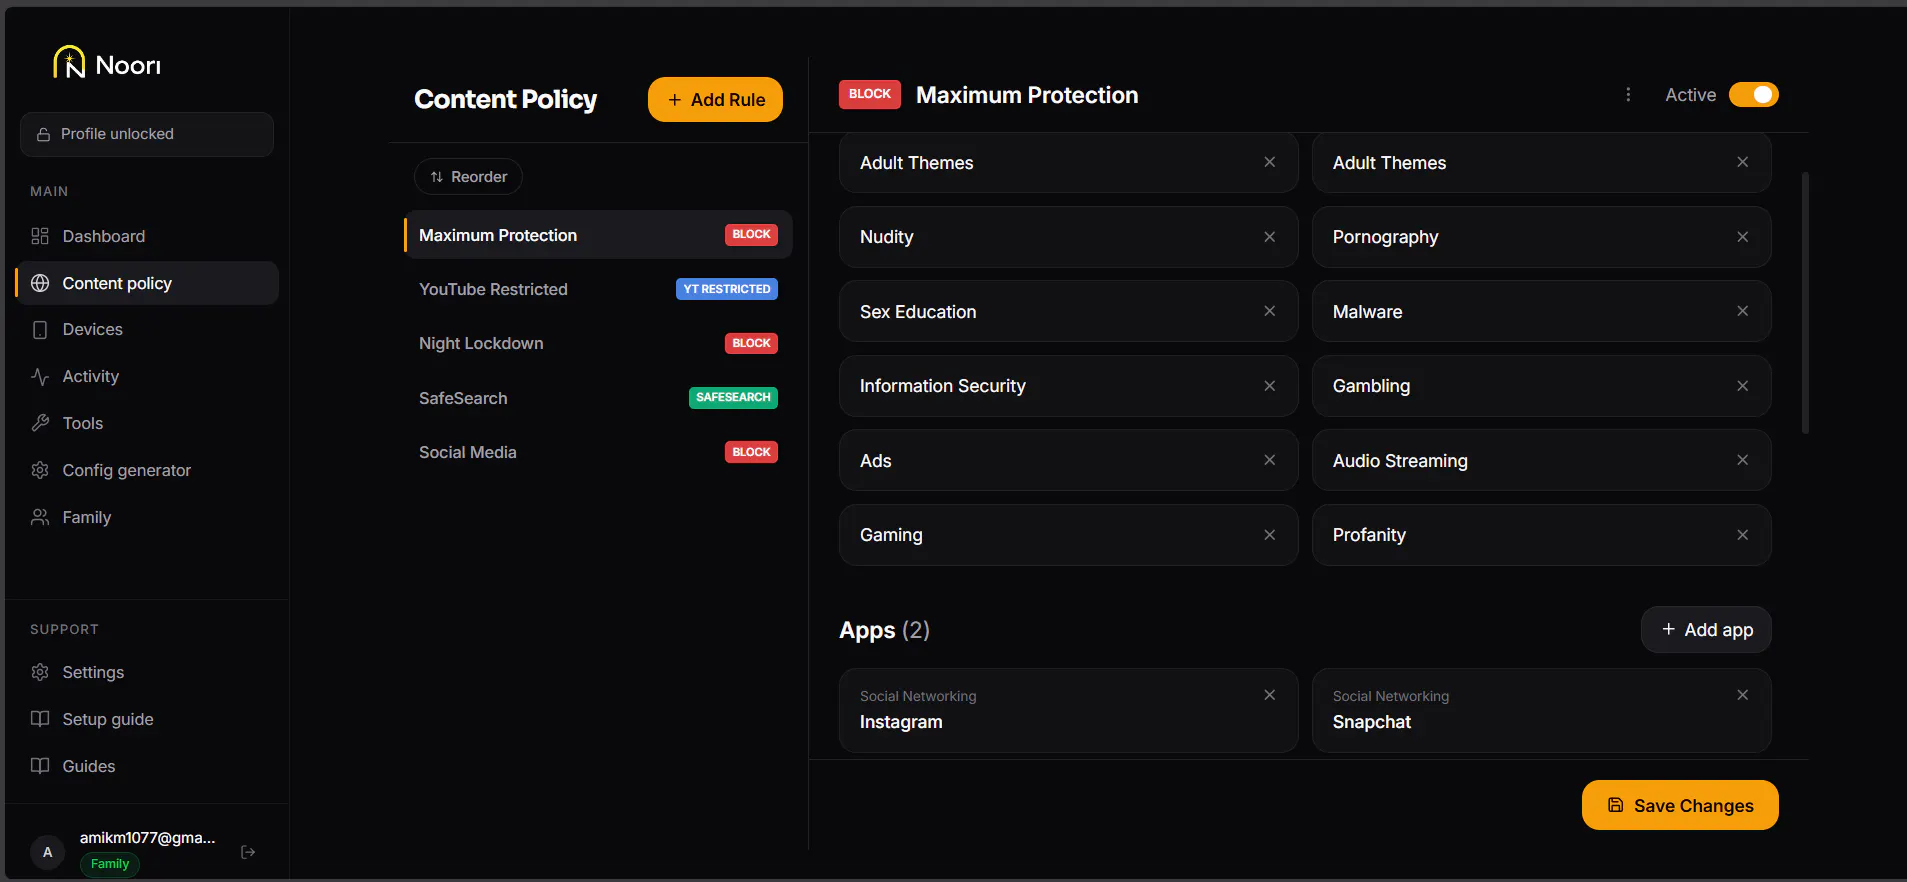The height and width of the screenshot is (882, 1907).
Task: Remove the Ads category
Action: pyautogui.click(x=1269, y=460)
